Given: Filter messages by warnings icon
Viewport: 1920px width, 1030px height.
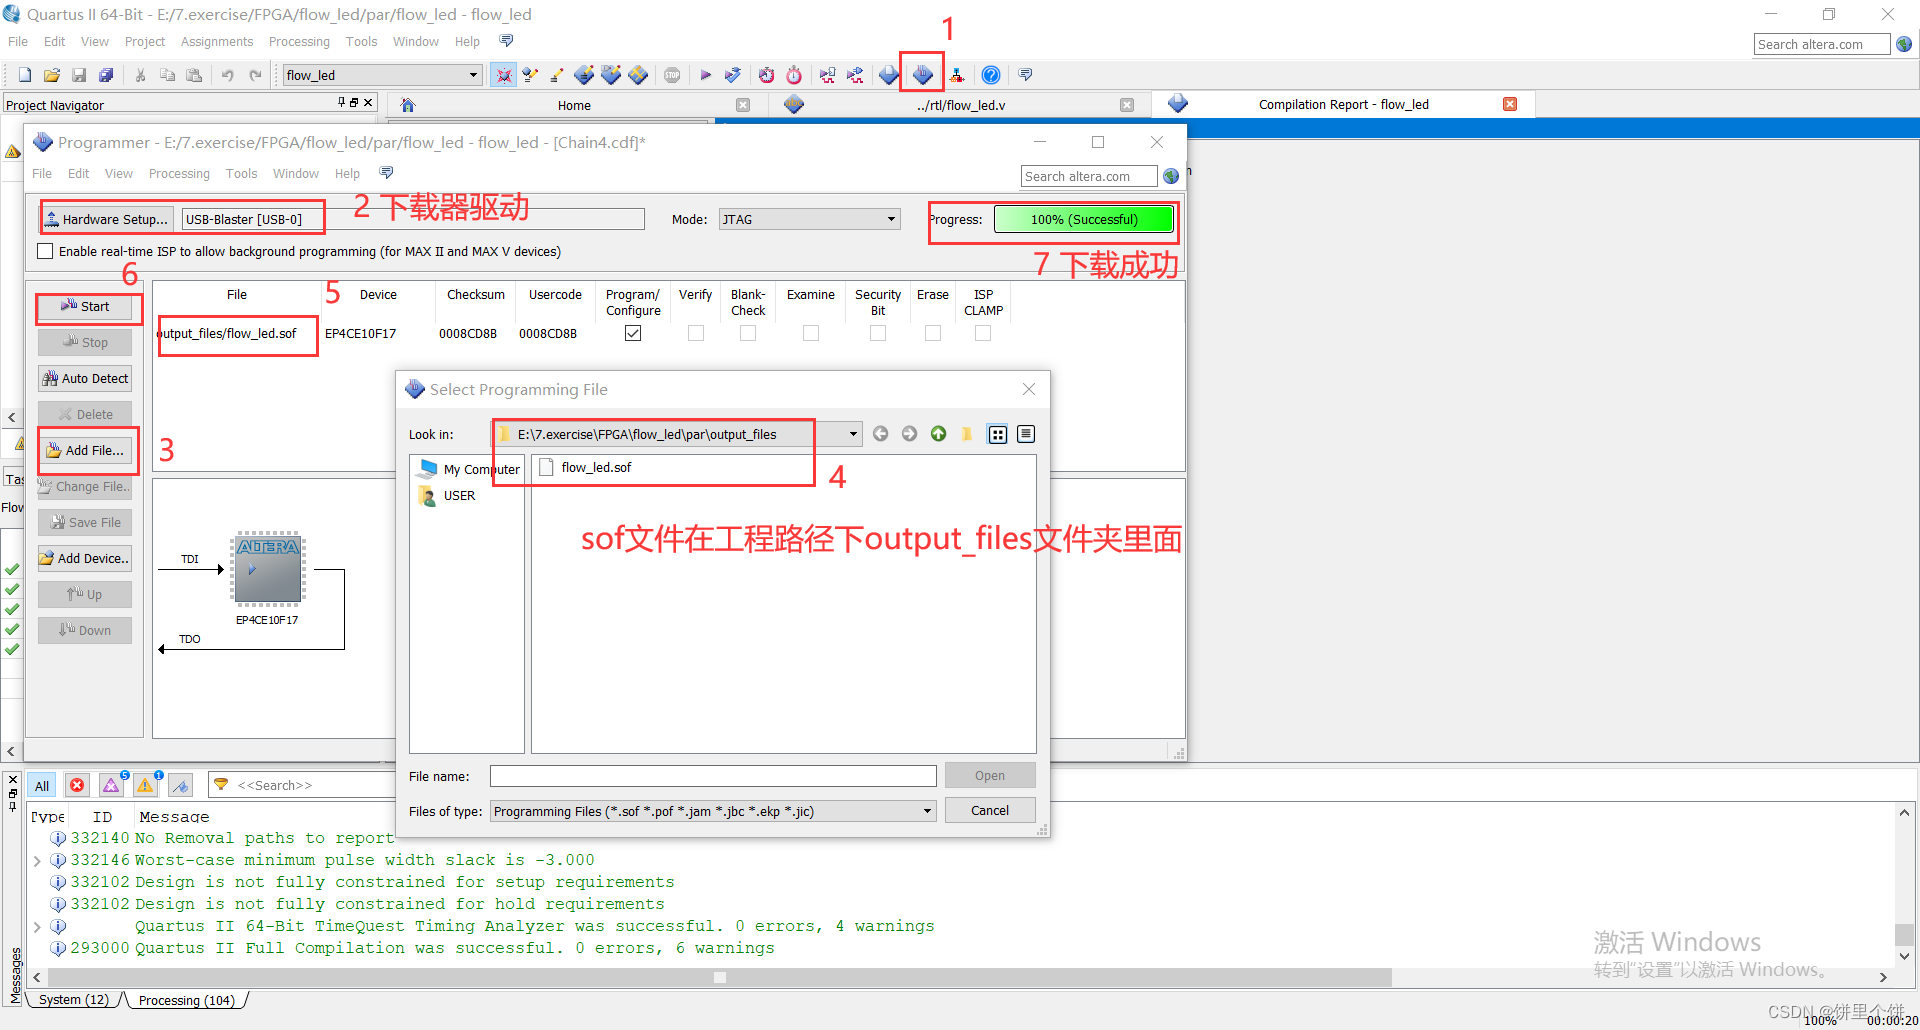Looking at the screenshot, I should coord(145,785).
